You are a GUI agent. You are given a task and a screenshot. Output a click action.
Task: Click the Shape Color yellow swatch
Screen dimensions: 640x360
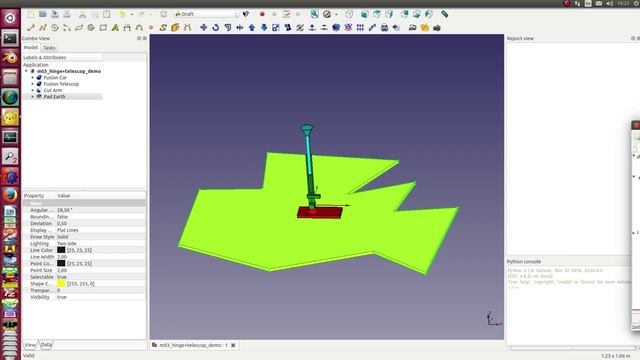61,283
